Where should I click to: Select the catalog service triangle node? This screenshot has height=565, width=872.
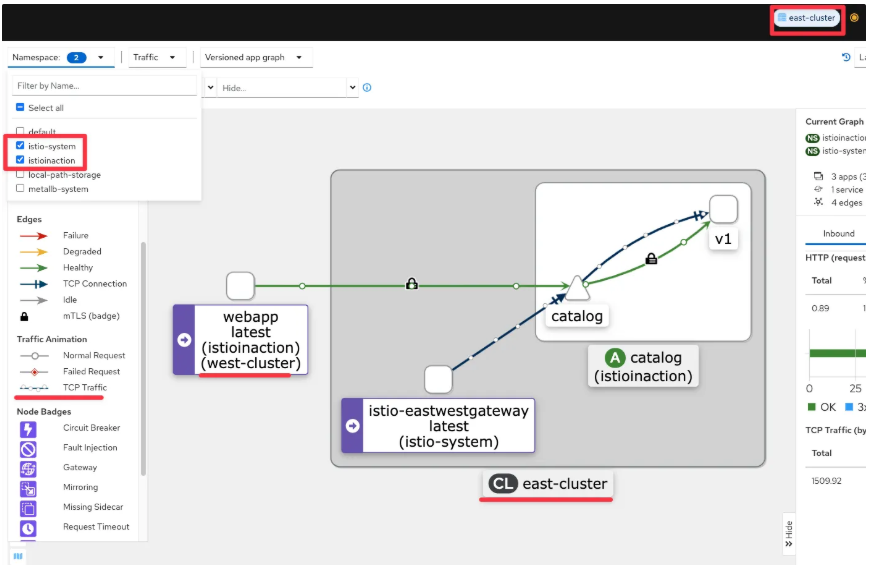coord(576,289)
